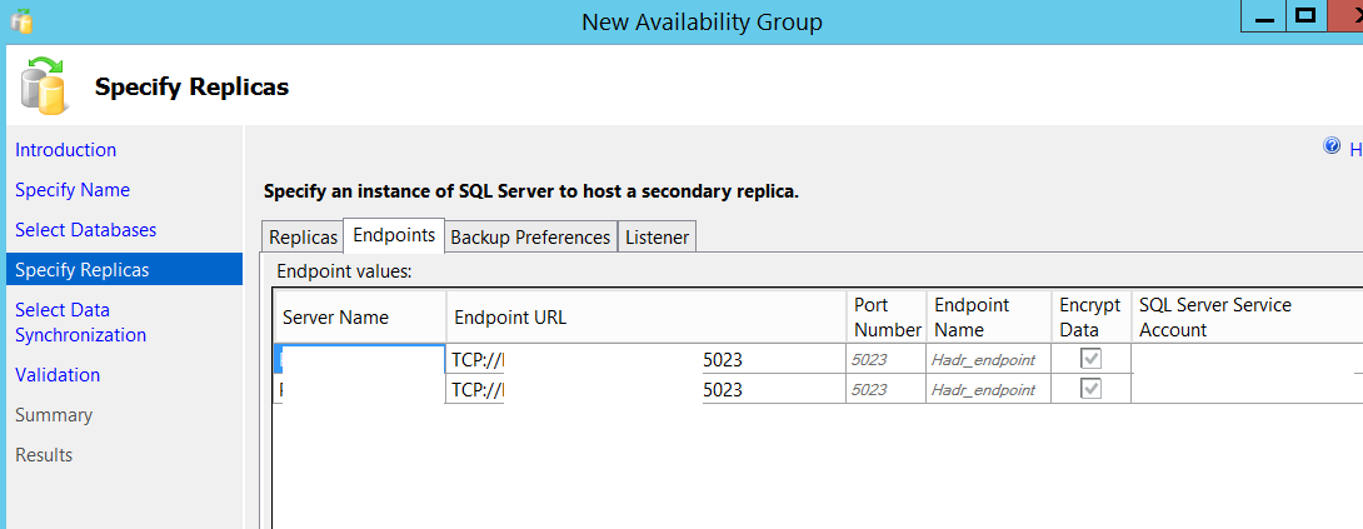Select the Endpoints tab
The image size is (1363, 529).
394,235
